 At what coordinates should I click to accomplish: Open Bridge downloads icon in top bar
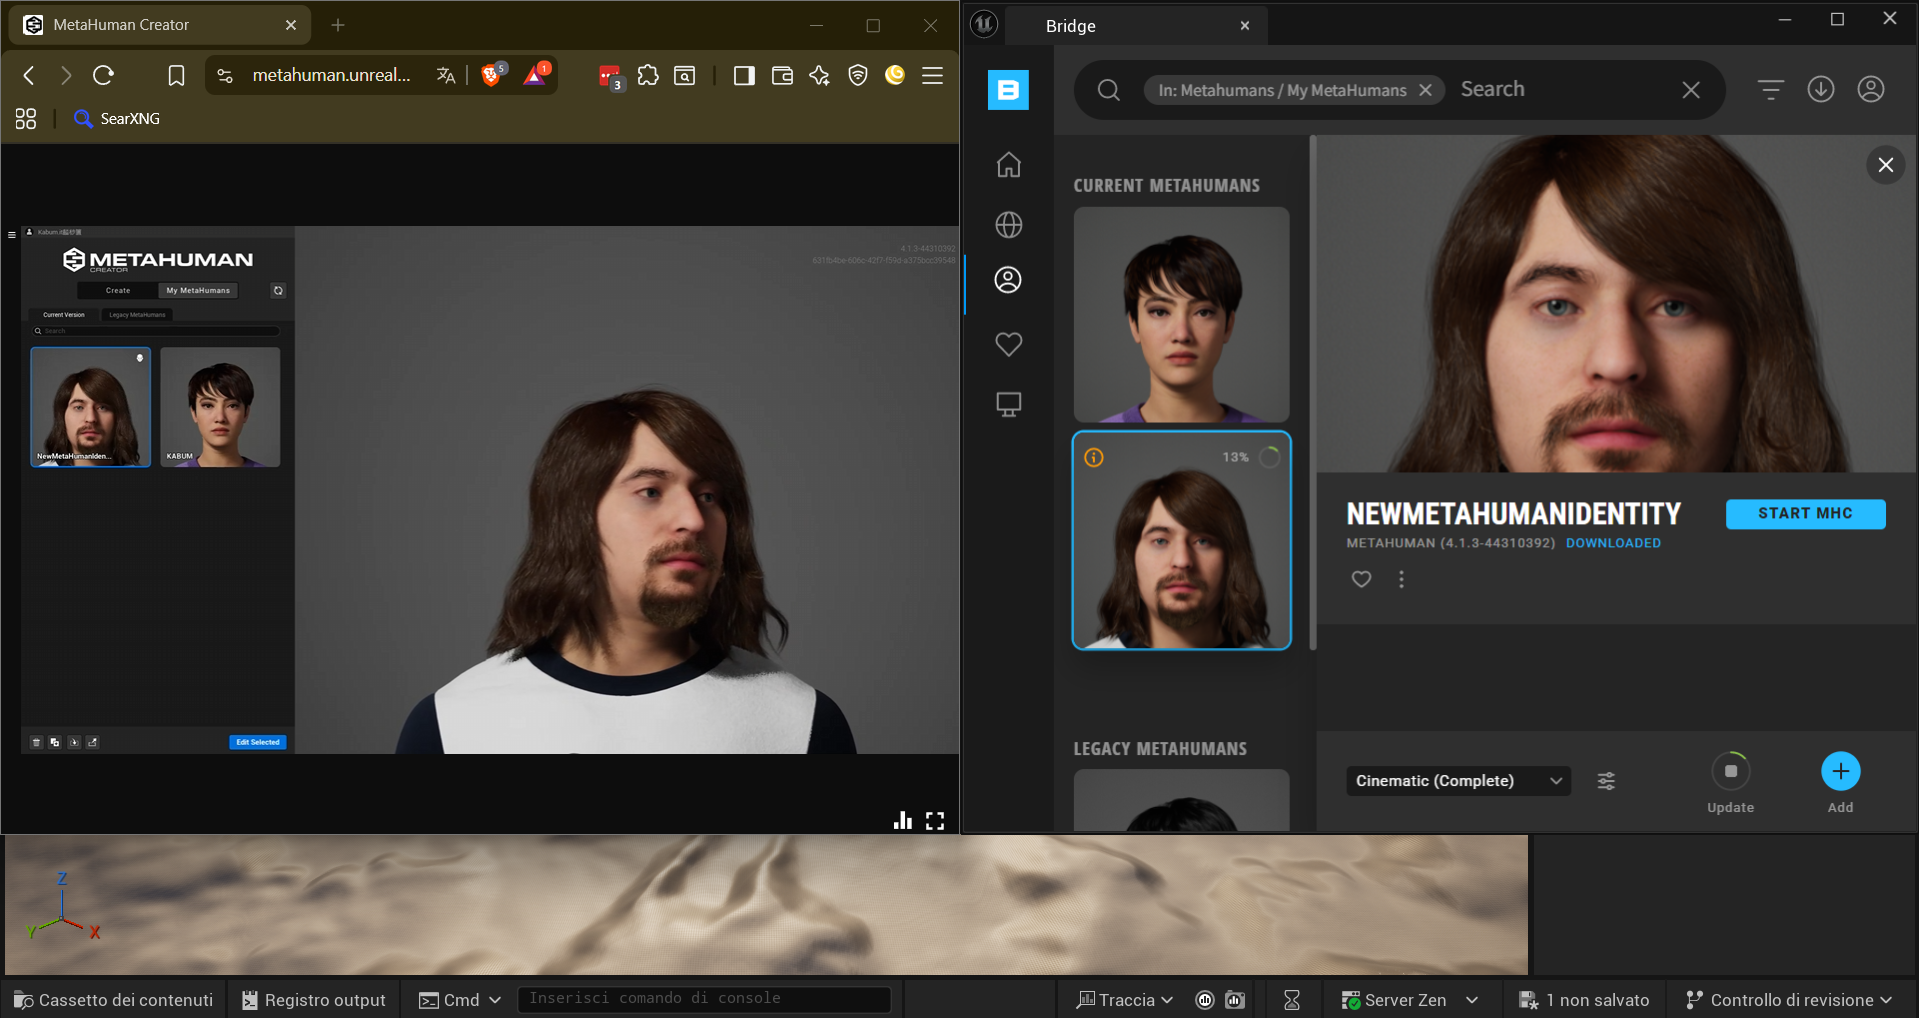point(1820,90)
